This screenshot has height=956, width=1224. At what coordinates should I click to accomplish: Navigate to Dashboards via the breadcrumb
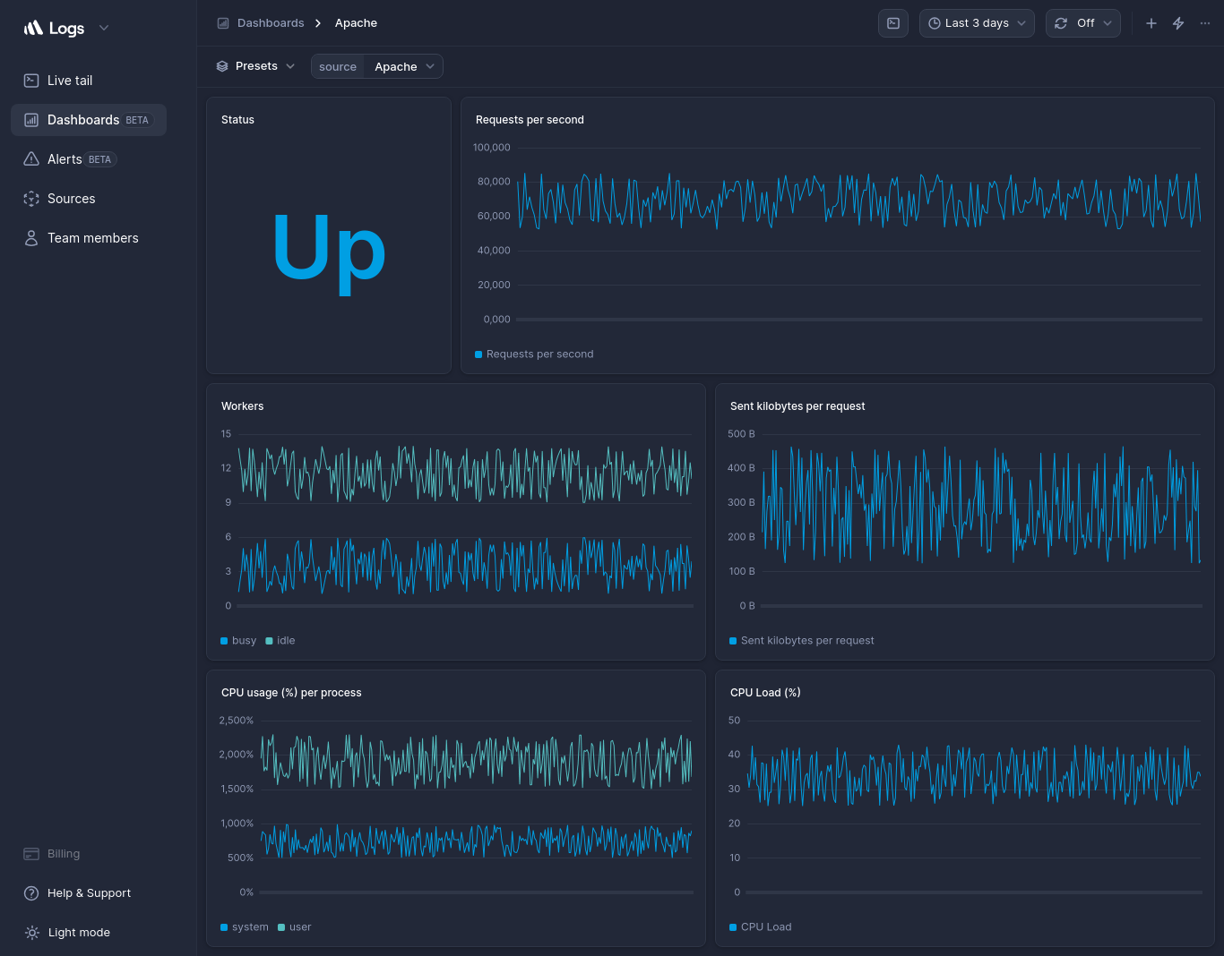(271, 23)
